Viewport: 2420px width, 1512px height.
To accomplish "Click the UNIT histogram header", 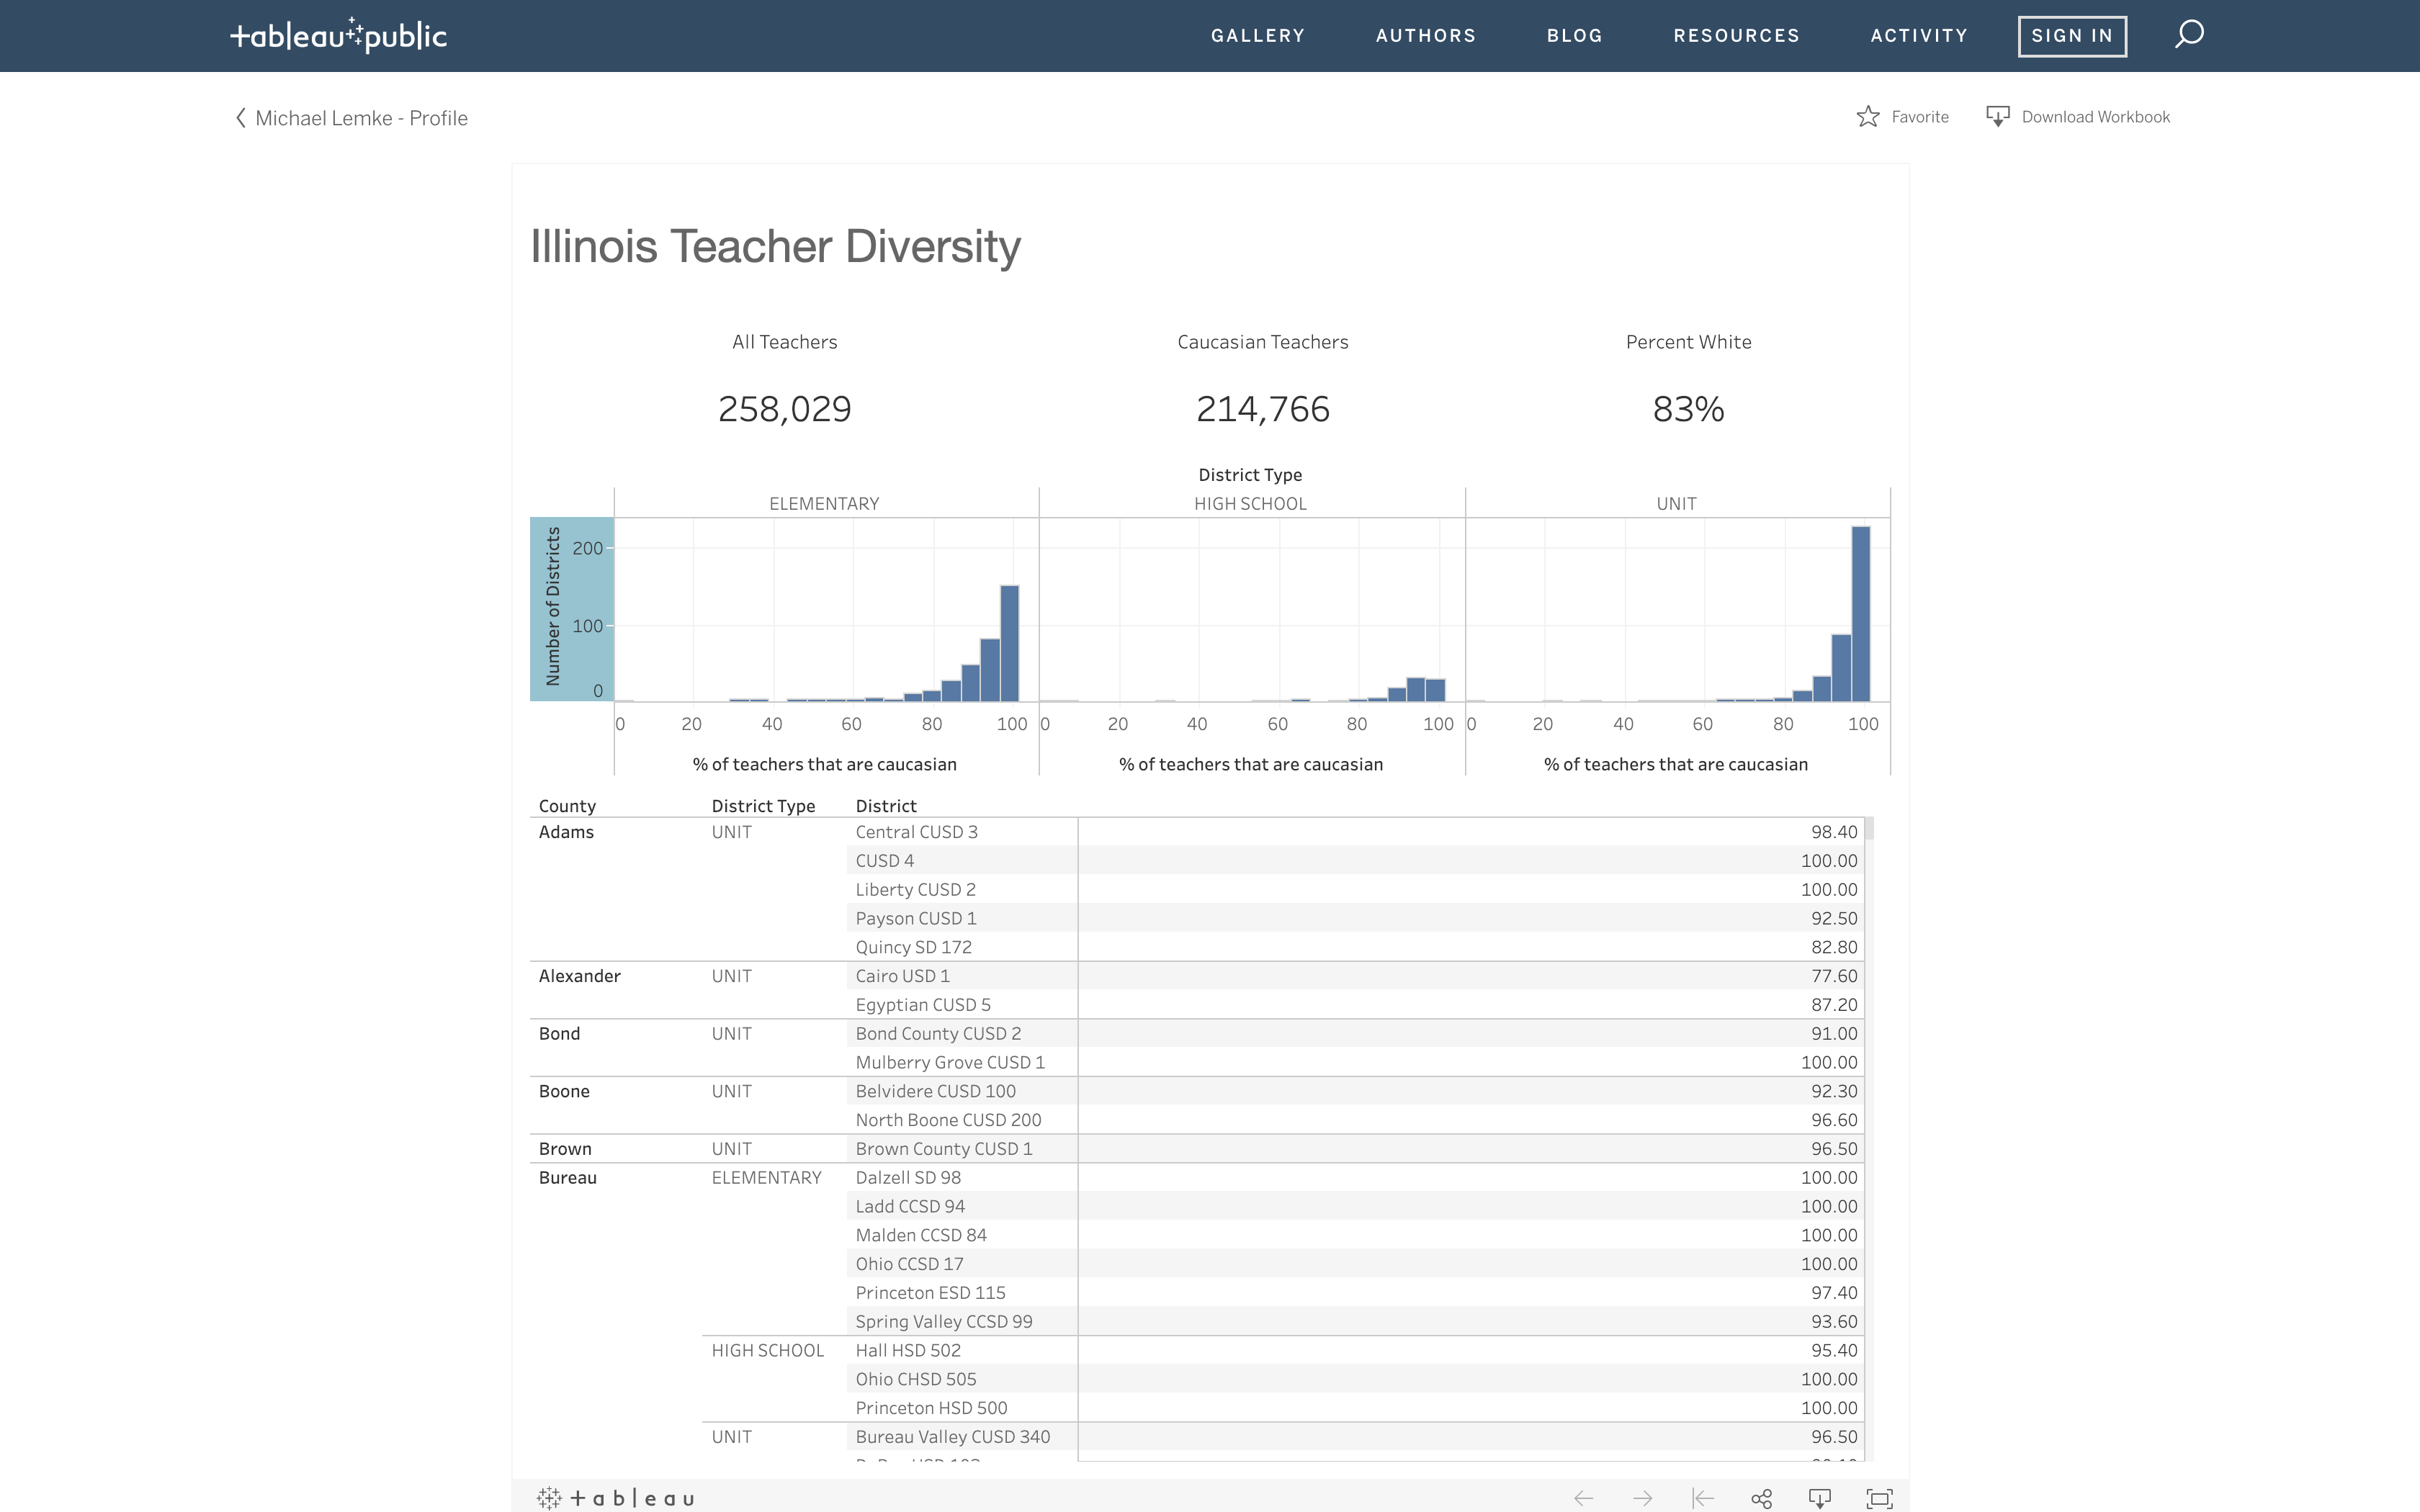I will pyautogui.click(x=1676, y=504).
